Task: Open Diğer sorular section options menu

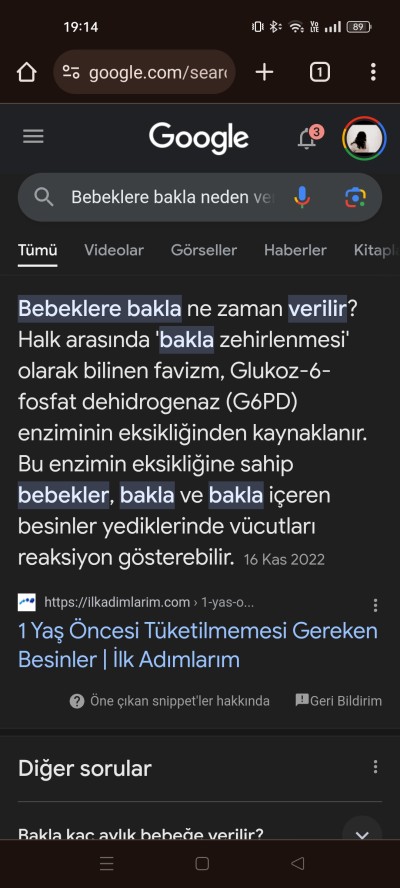Action: click(375, 767)
